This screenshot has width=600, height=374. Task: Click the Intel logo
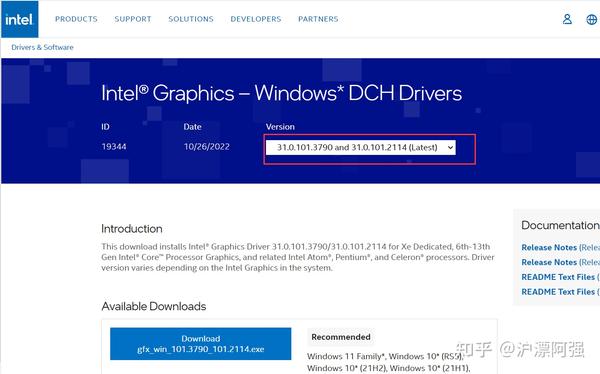(x=20, y=19)
